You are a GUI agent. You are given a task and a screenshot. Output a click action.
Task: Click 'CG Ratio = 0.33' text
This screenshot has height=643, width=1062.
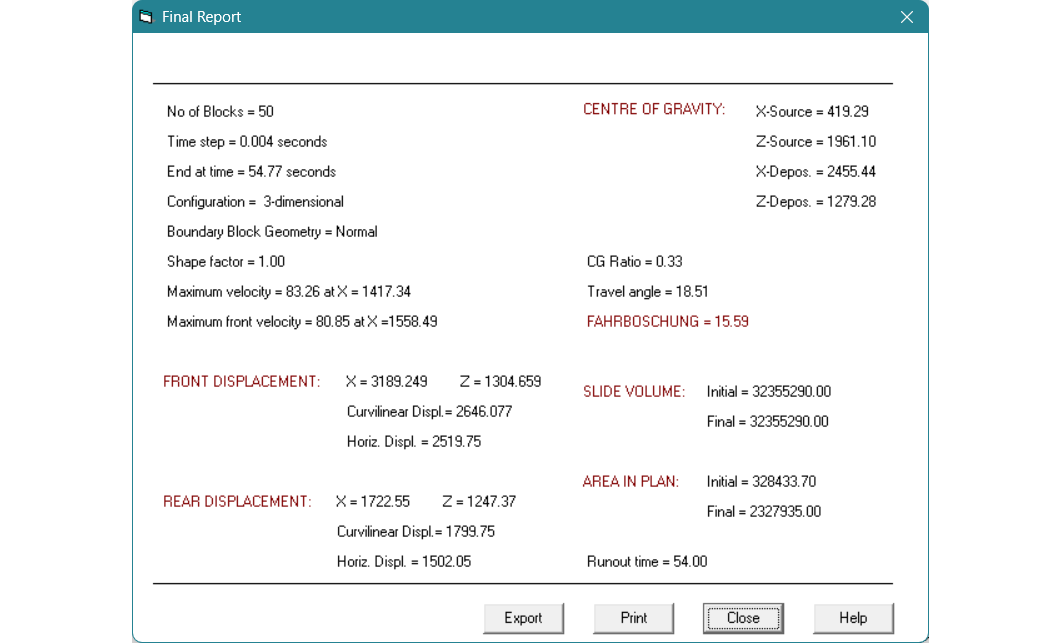coord(635,262)
